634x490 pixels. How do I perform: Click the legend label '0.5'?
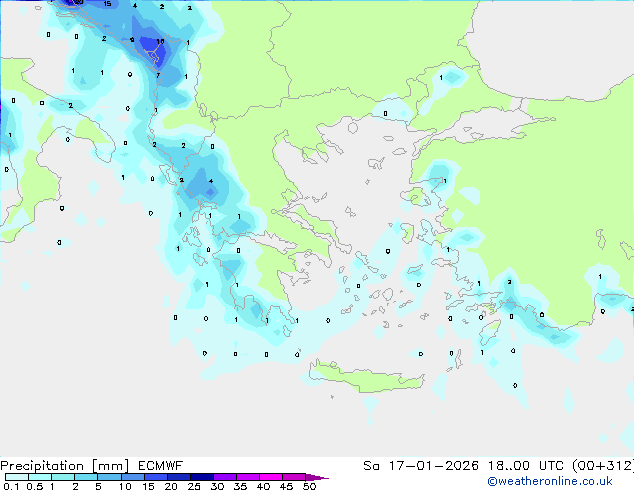click(x=35, y=486)
